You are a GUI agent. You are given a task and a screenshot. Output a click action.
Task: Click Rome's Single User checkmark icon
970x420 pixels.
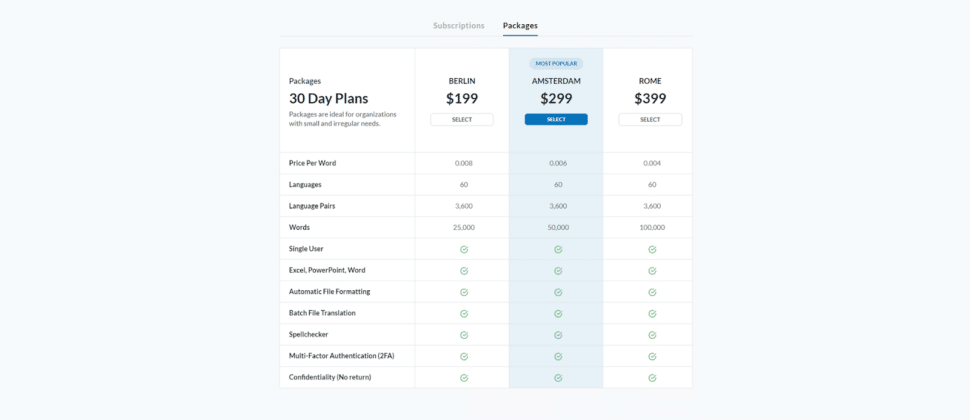point(652,249)
